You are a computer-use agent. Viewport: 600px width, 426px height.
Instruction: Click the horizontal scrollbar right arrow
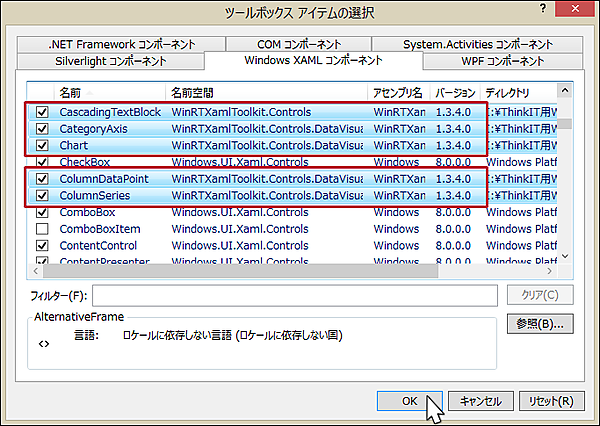coord(551,272)
